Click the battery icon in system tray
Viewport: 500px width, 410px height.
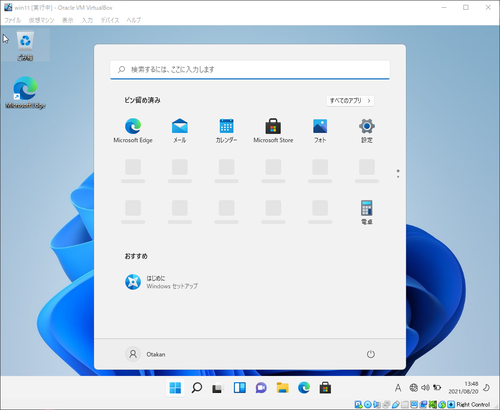[437, 387]
